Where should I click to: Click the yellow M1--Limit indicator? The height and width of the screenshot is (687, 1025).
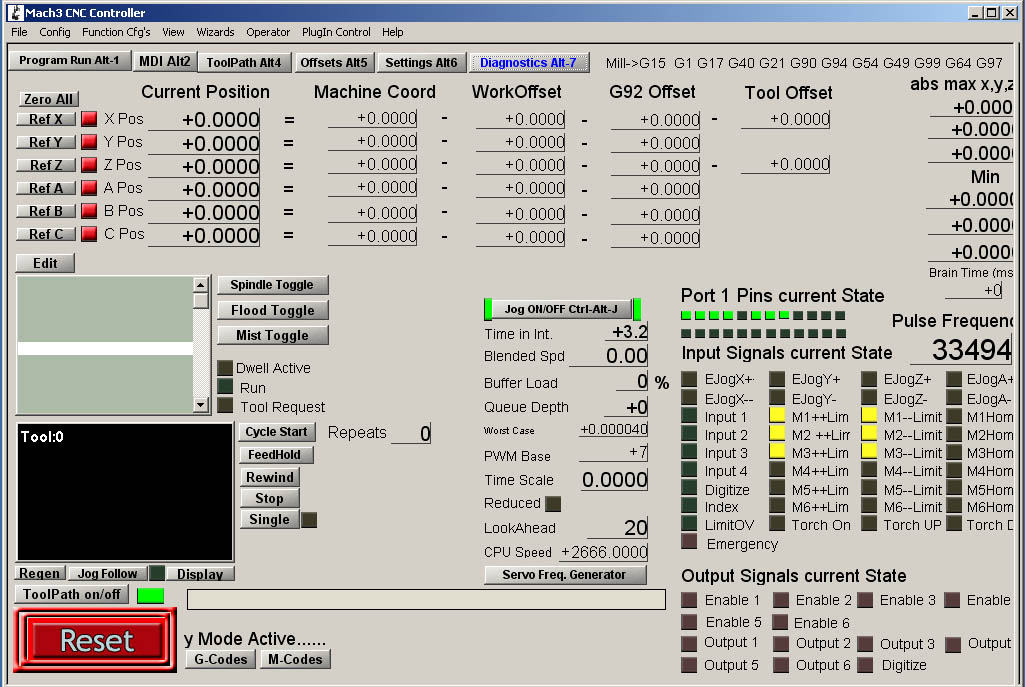click(869, 416)
